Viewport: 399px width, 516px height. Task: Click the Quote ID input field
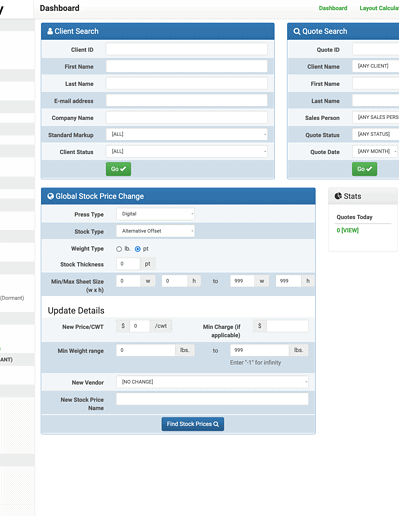point(376,49)
